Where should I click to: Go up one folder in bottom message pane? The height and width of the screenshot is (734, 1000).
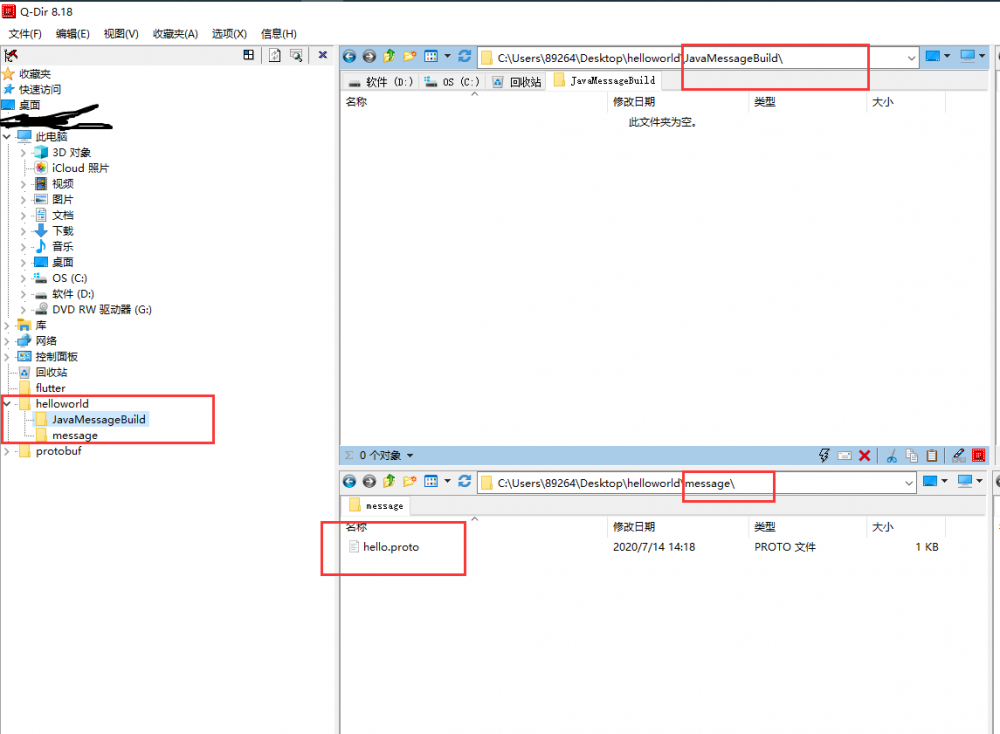[x=389, y=481]
